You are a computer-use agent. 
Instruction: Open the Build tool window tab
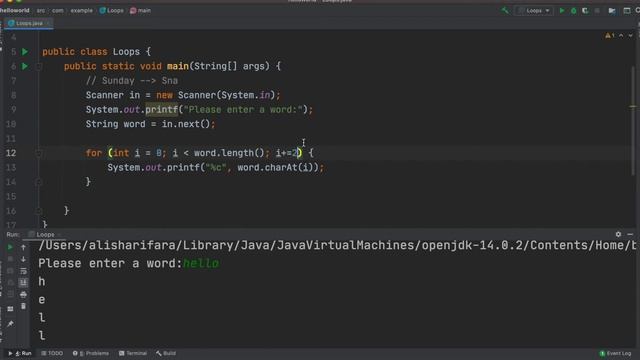166,353
